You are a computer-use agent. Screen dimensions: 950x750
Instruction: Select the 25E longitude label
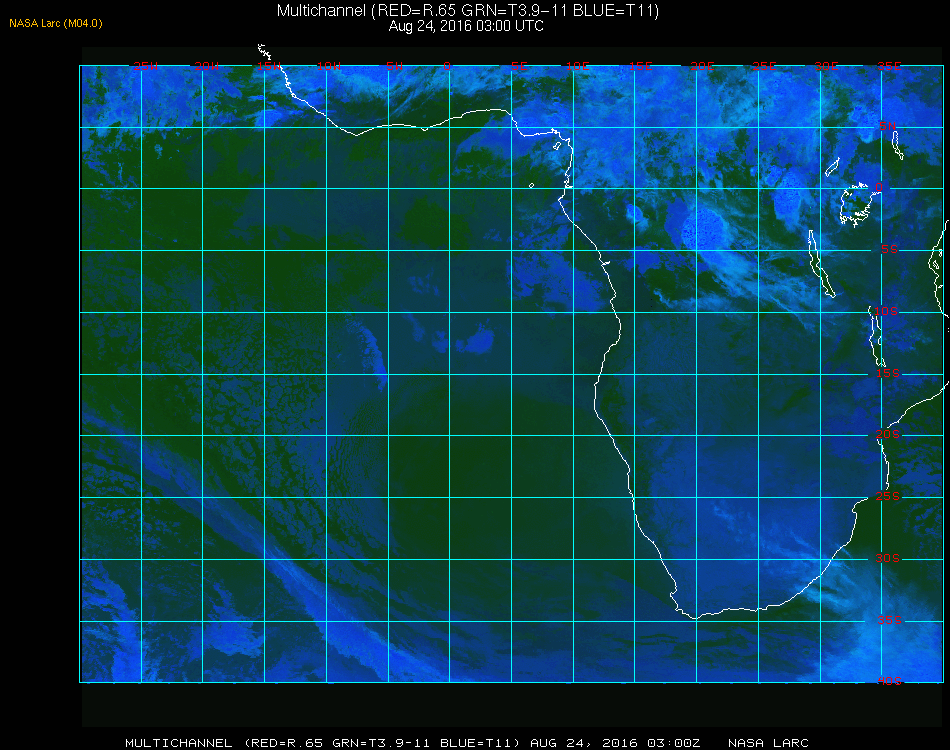764,66
